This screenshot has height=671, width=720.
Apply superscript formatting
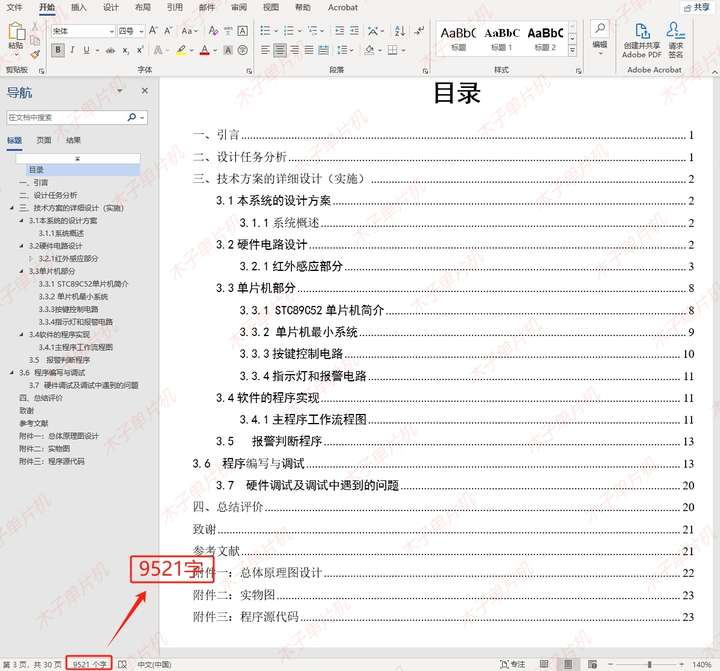(x=140, y=50)
